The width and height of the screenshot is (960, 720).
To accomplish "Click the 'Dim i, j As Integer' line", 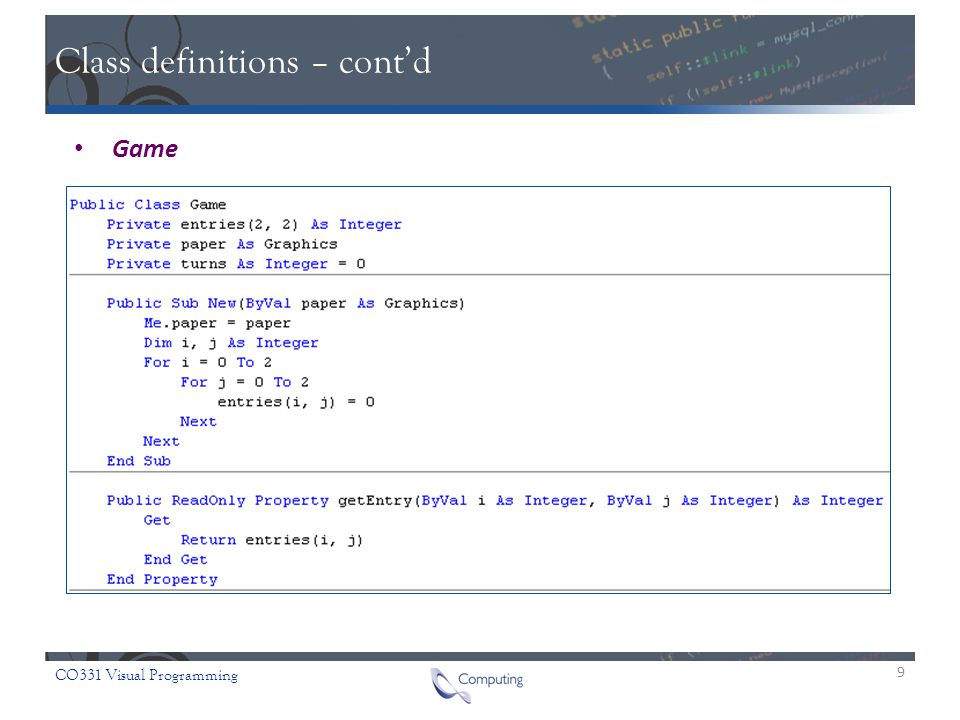I will (x=231, y=343).
